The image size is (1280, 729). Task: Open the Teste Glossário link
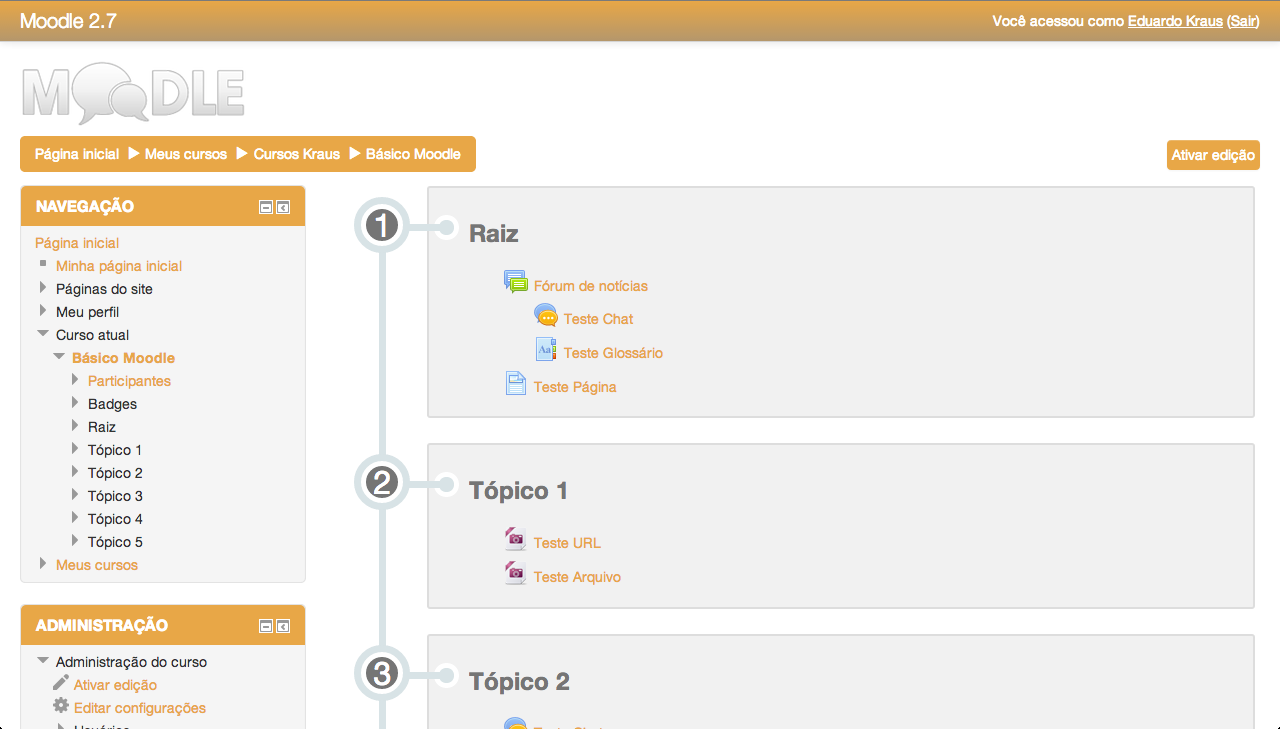(x=613, y=353)
